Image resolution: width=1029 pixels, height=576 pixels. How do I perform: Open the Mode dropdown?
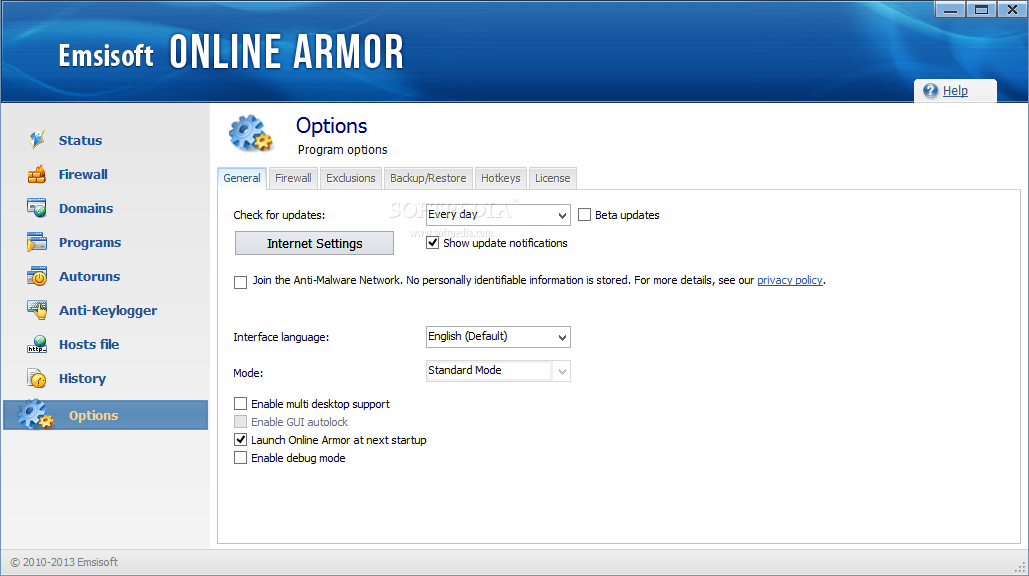coord(498,371)
